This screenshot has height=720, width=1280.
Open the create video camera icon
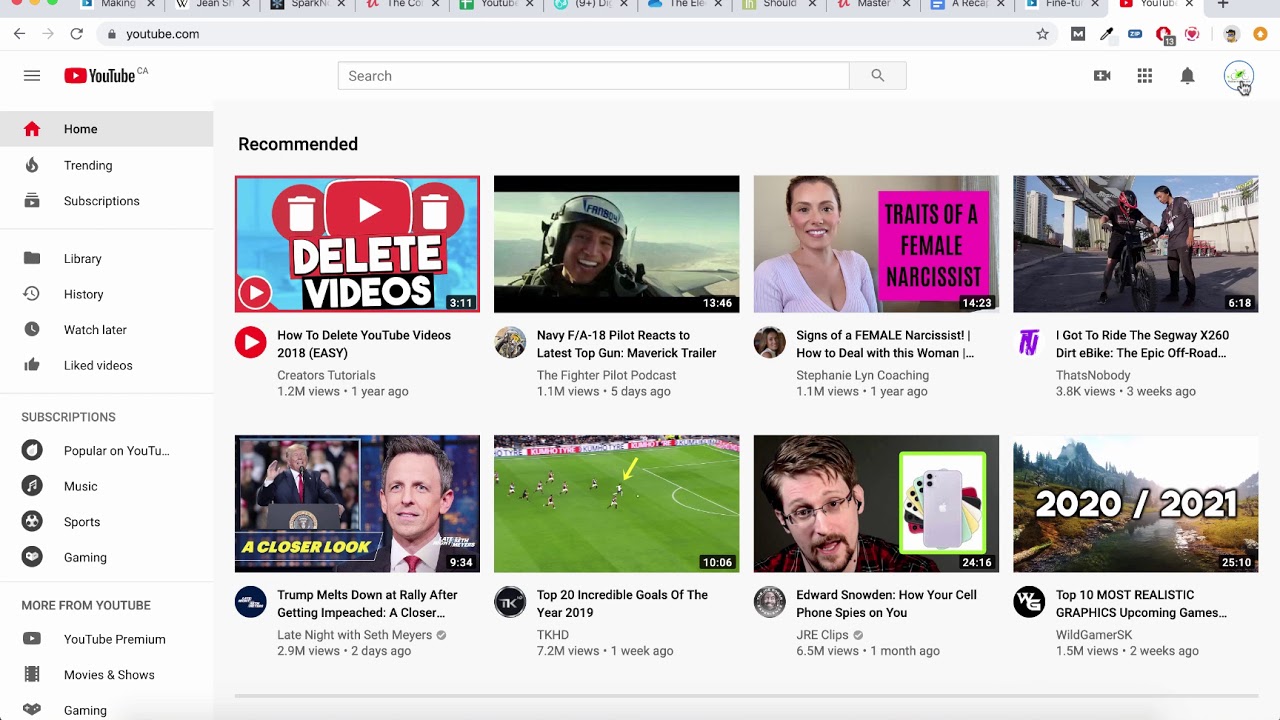click(1102, 76)
